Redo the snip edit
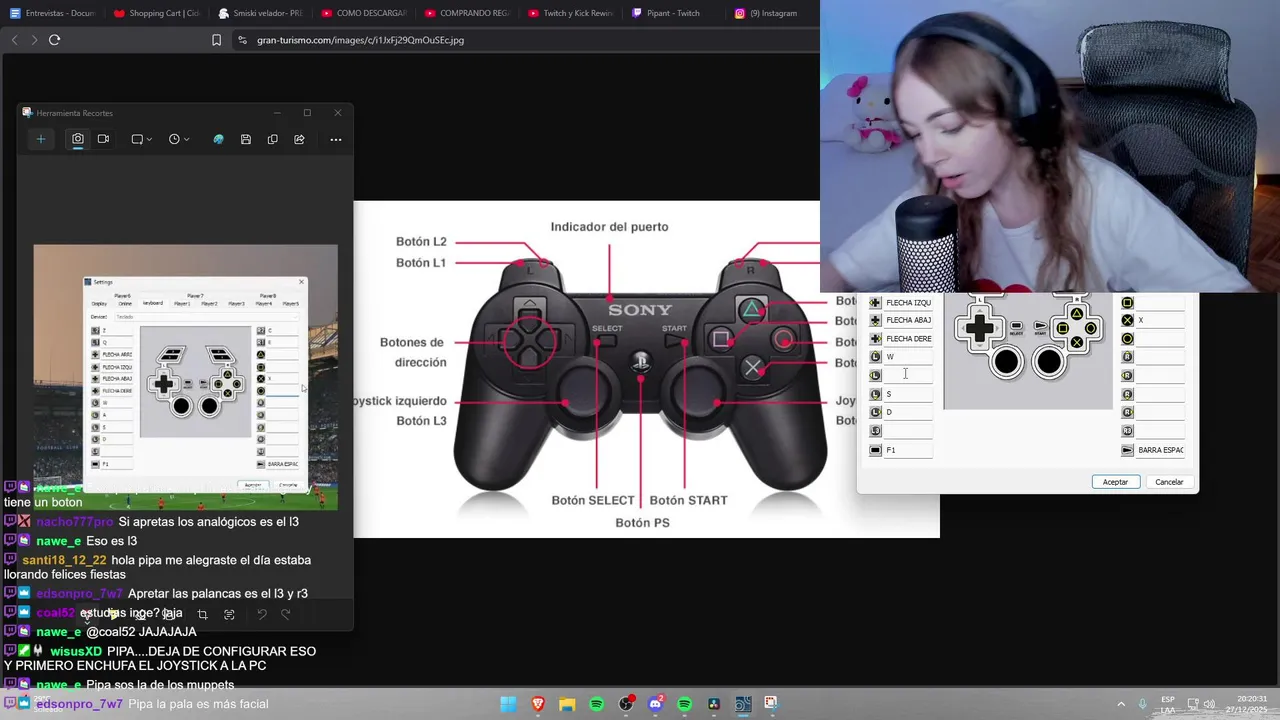The width and height of the screenshot is (1280, 720). (286, 614)
